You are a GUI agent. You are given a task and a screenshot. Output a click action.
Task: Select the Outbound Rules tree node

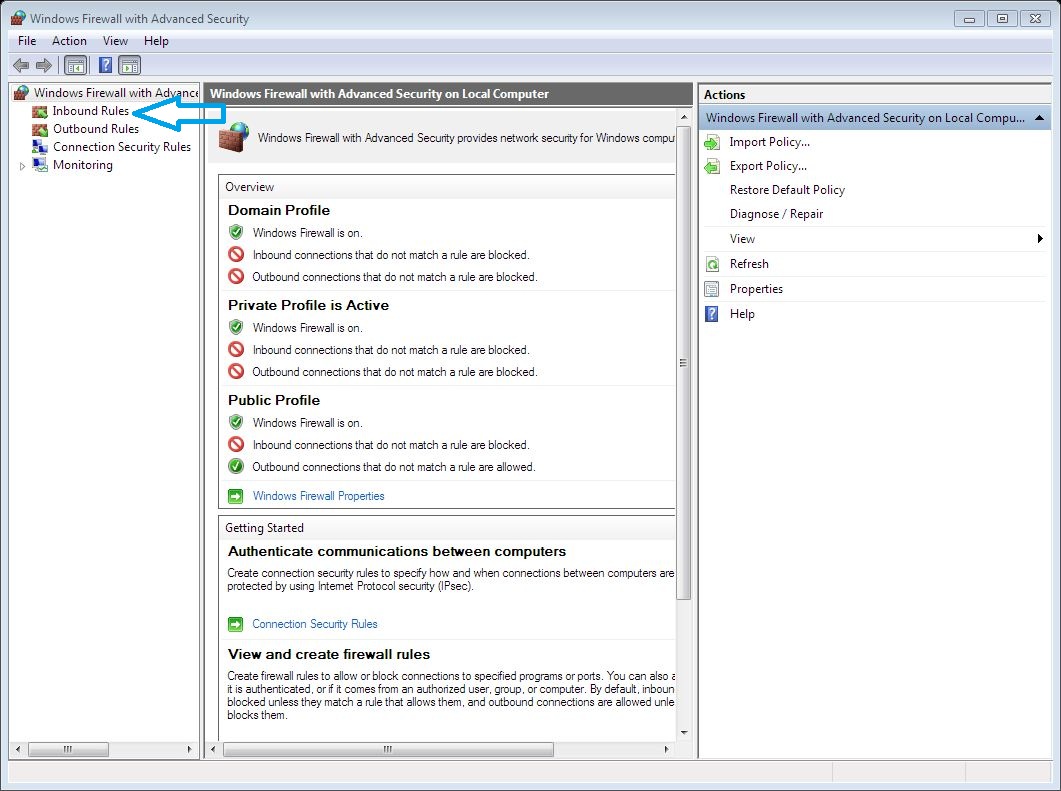coord(96,129)
